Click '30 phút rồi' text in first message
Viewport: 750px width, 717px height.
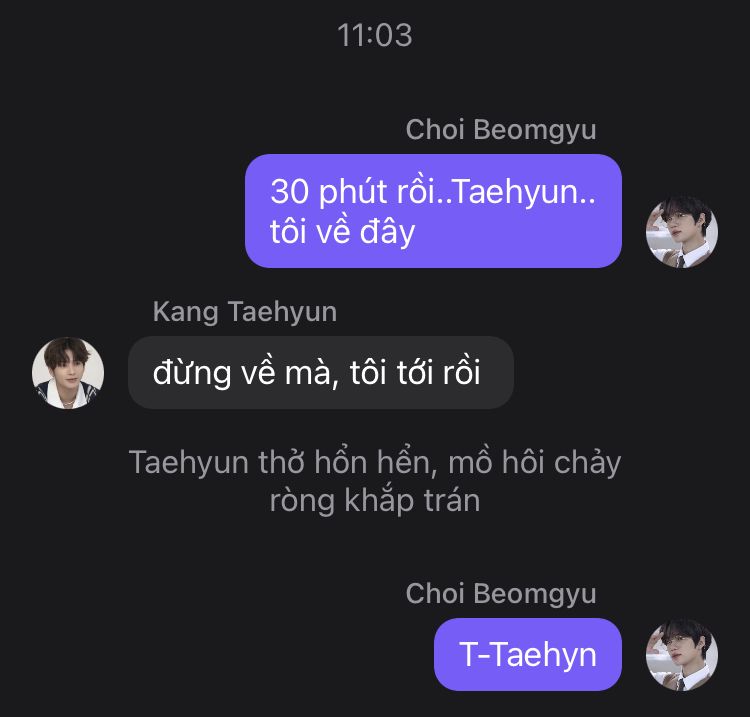pyautogui.click(x=356, y=190)
